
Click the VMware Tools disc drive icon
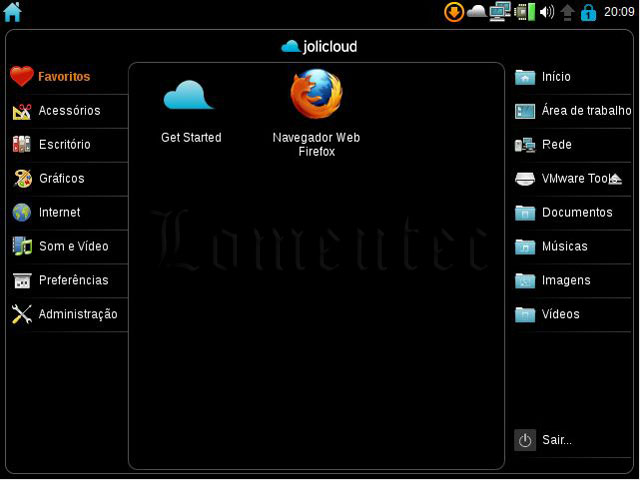coord(525,179)
